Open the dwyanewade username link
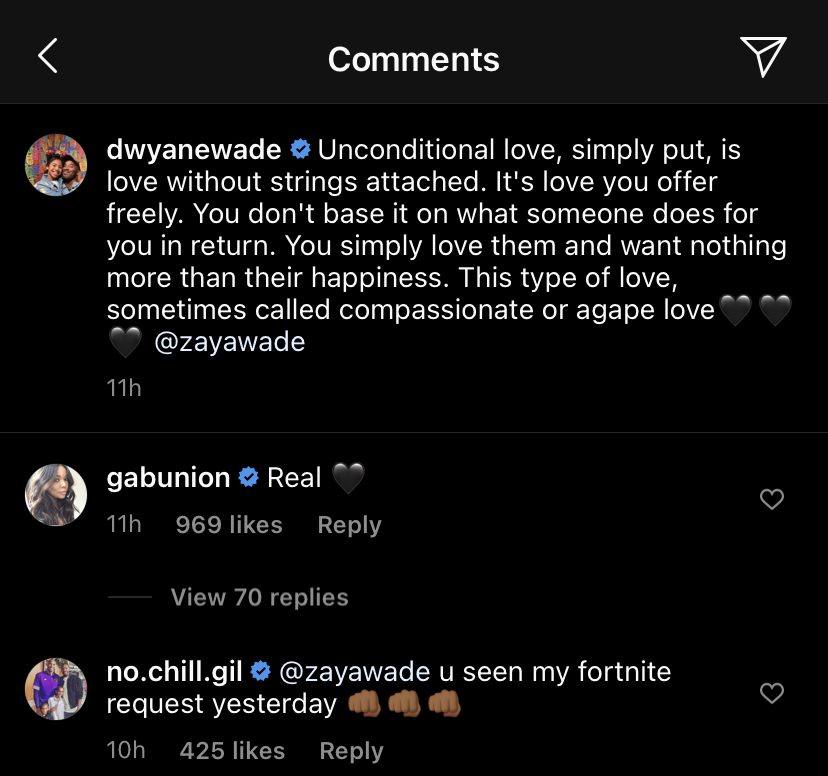 click(194, 150)
